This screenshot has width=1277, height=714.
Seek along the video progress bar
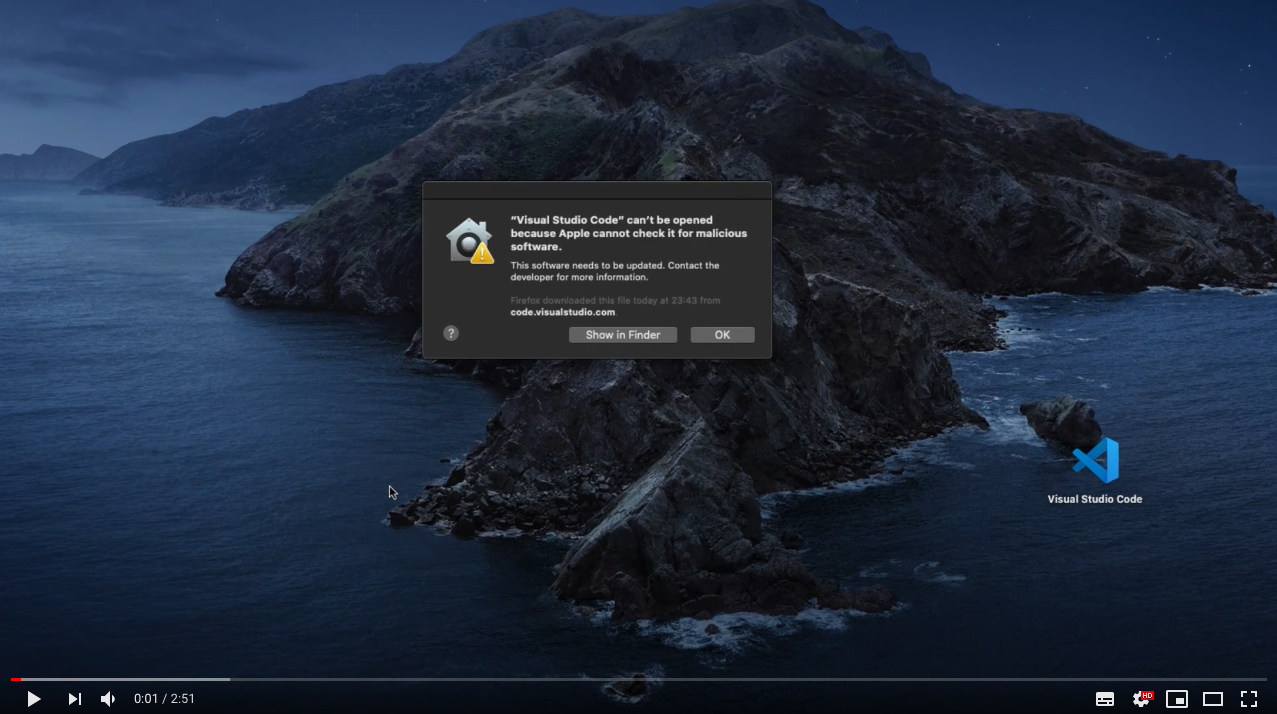coord(638,679)
